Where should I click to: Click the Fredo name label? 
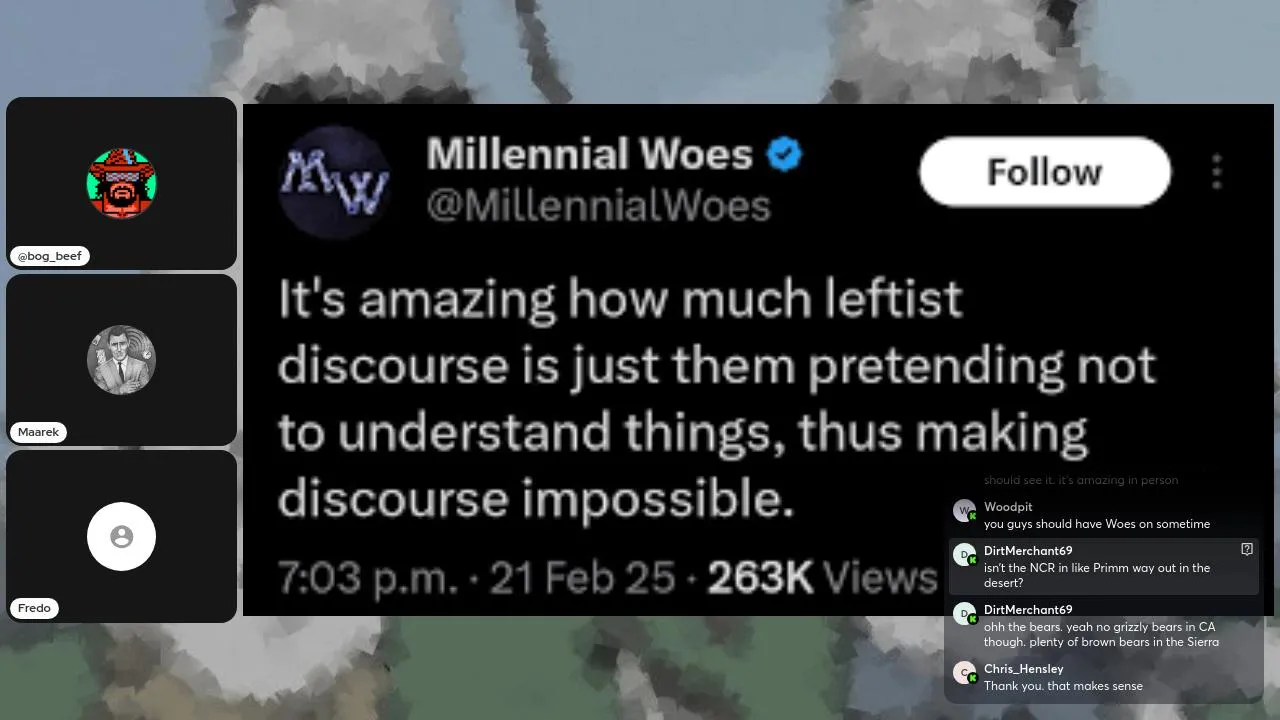click(34, 608)
